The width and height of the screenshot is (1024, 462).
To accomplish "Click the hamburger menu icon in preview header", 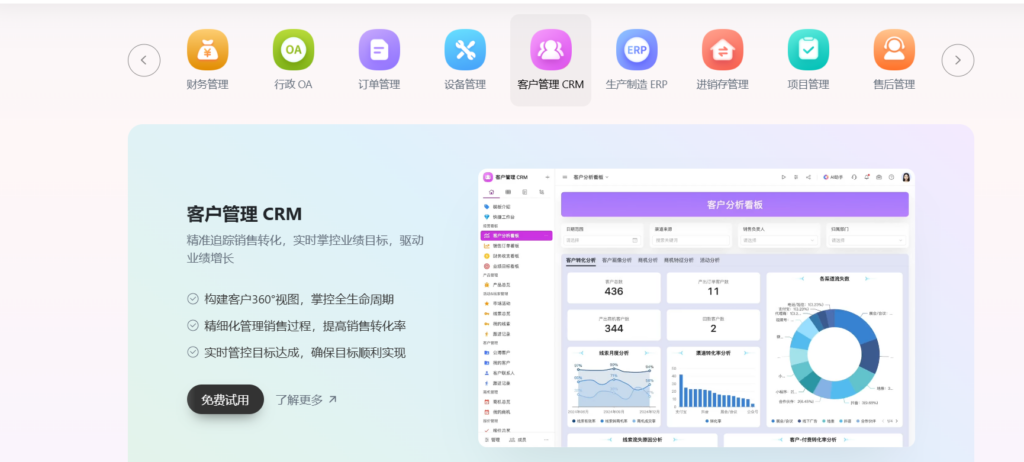I will (x=565, y=177).
